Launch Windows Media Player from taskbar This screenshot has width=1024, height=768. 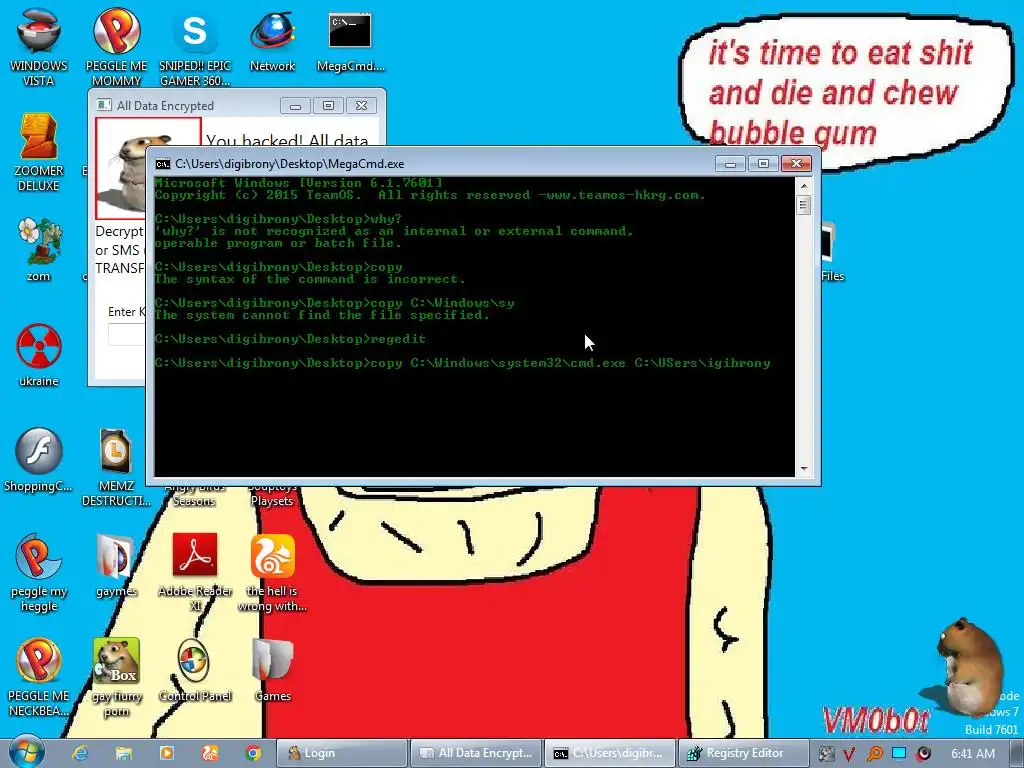167,753
